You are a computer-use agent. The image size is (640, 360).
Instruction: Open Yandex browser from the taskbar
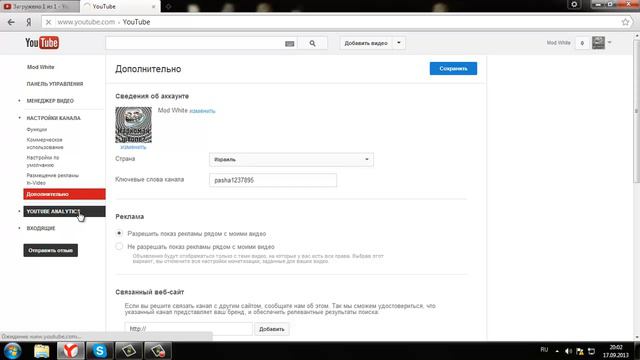tap(71, 351)
